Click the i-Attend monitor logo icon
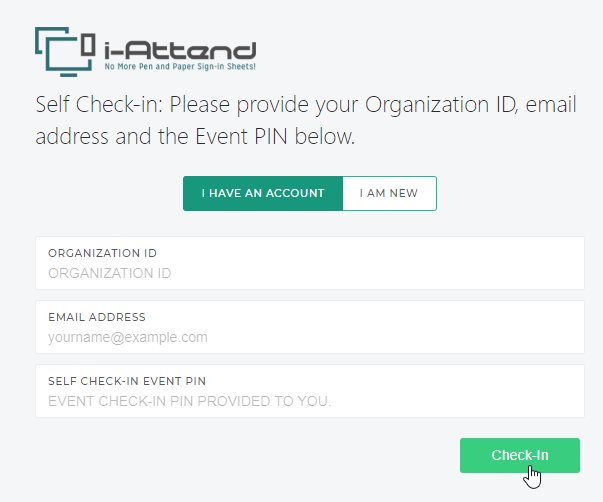This screenshot has width=603, height=502. click(65, 52)
